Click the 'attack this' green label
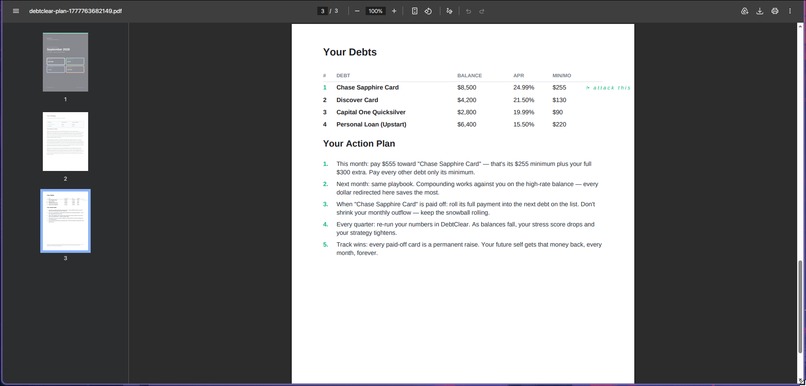This screenshot has height=386, width=806. [608, 88]
